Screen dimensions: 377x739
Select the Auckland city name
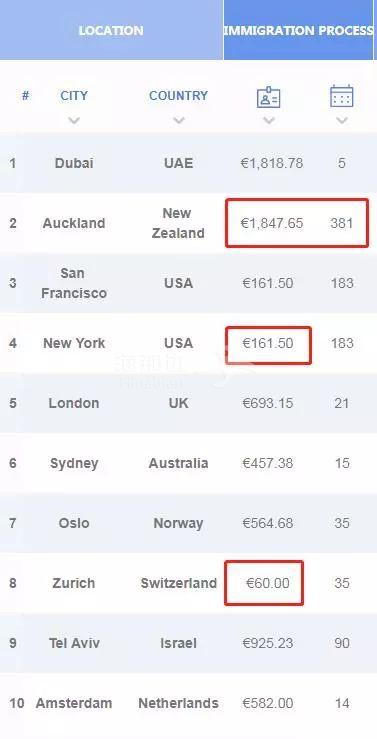[x=74, y=223]
